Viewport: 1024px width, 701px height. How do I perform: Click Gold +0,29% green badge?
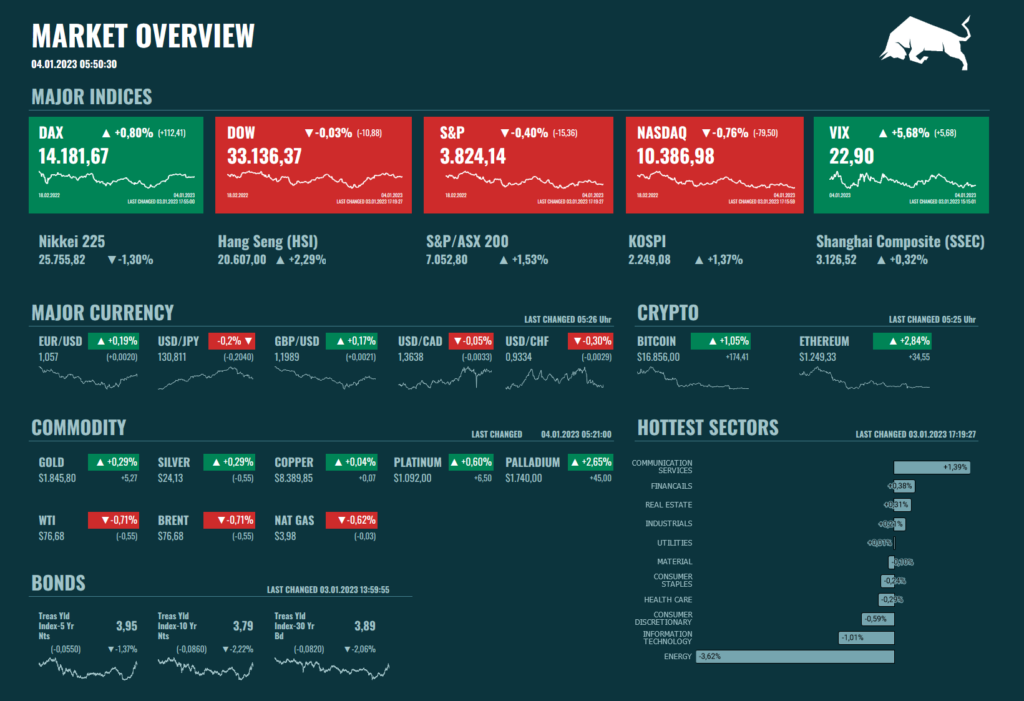coord(113,463)
